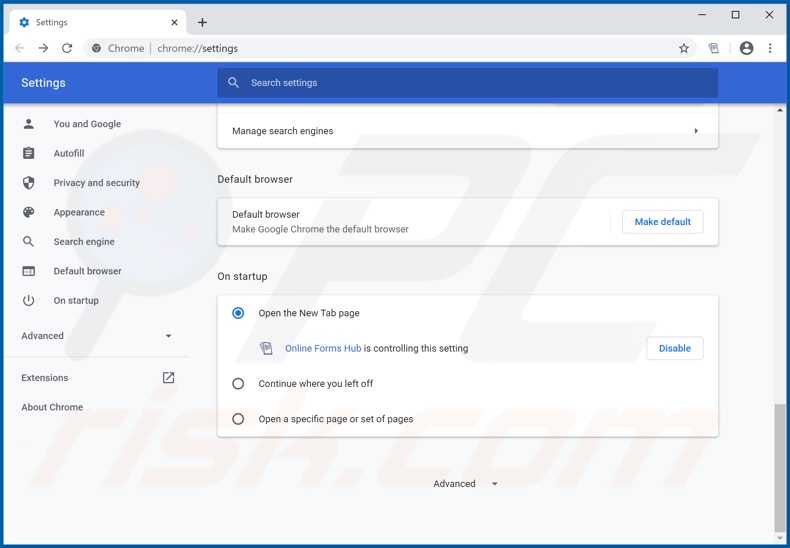This screenshot has width=790, height=548.
Task: Open You and Google settings section
Action: click(87, 124)
